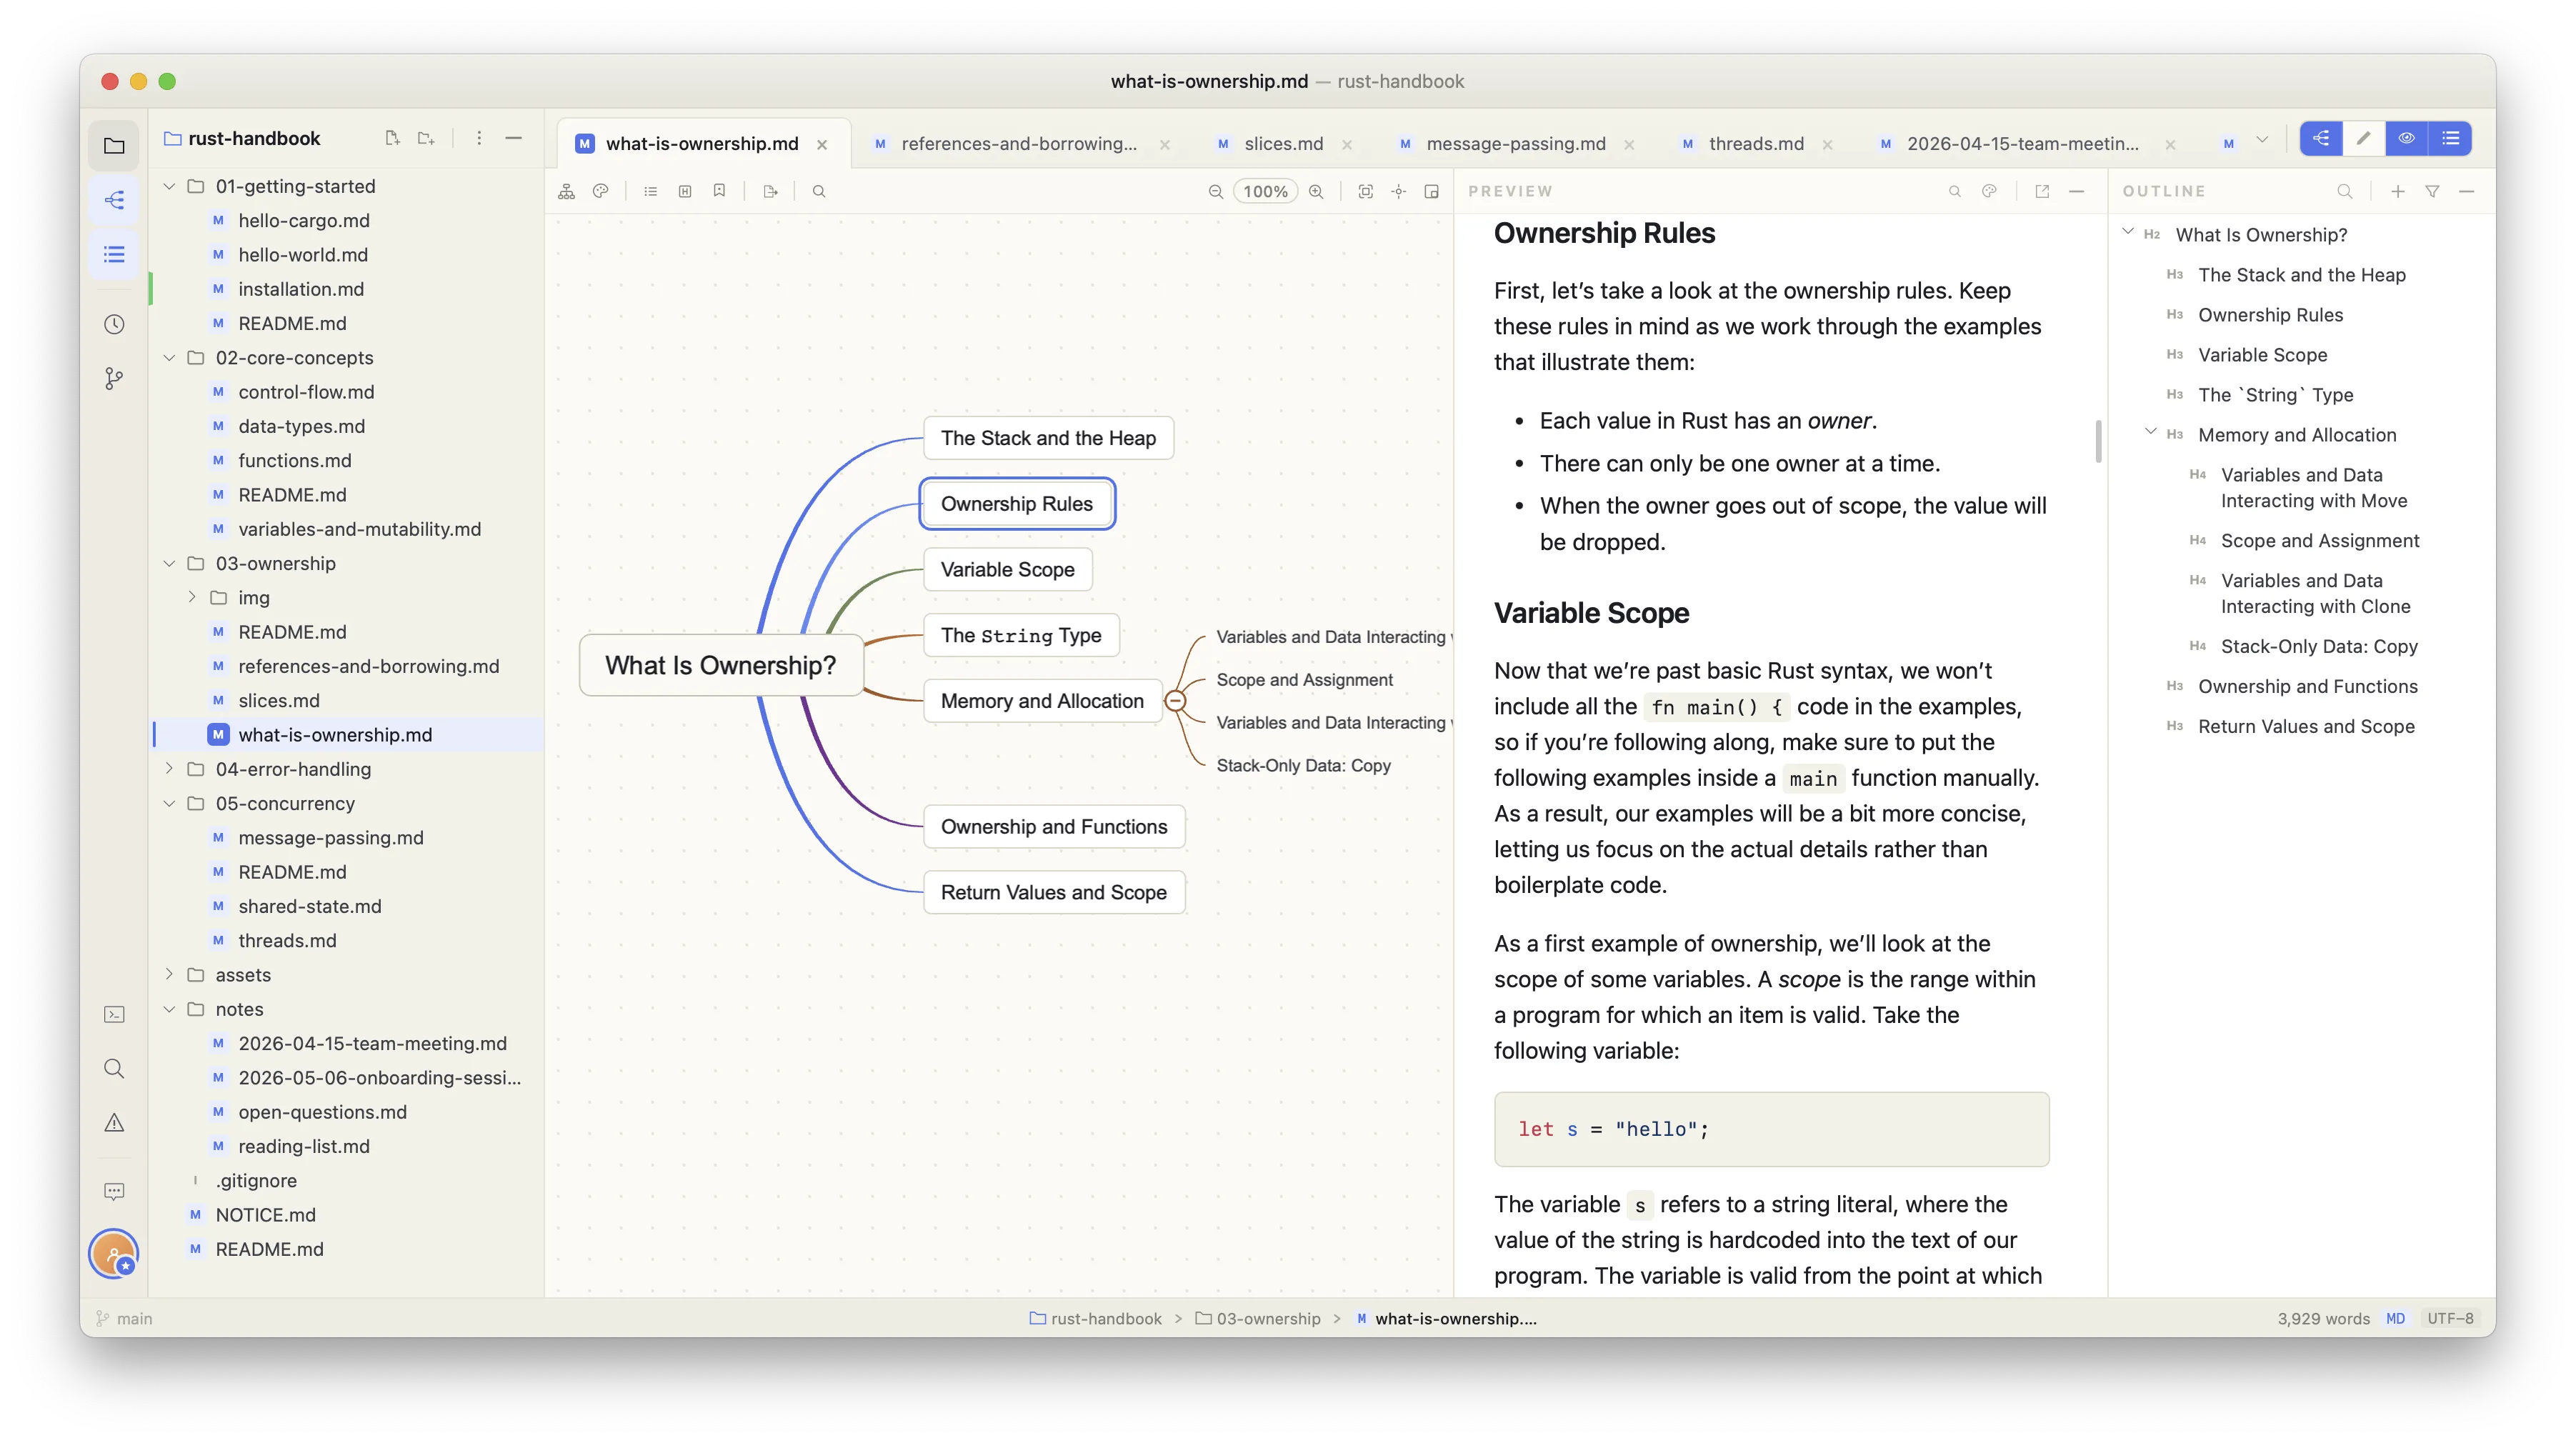Expand the img folder
The image size is (2576, 1443).
[192, 597]
